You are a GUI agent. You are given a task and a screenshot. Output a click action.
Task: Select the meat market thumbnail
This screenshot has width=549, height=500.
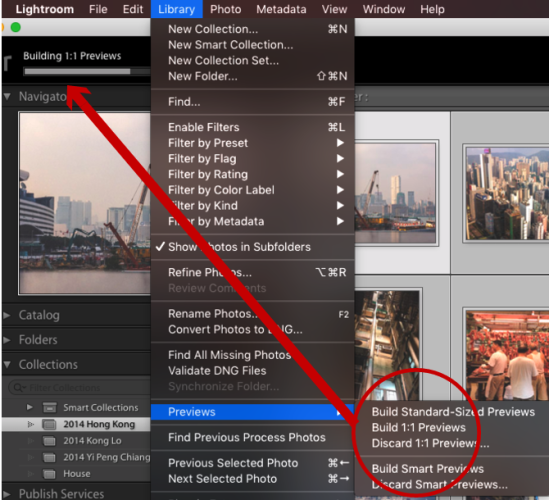[507, 355]
